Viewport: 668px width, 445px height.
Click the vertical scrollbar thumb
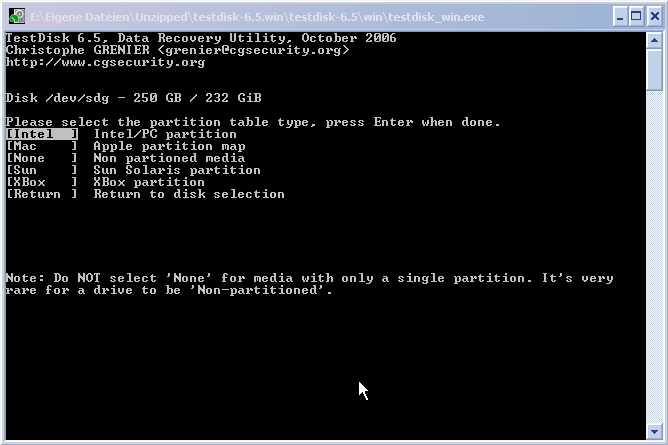coord(654,69)
